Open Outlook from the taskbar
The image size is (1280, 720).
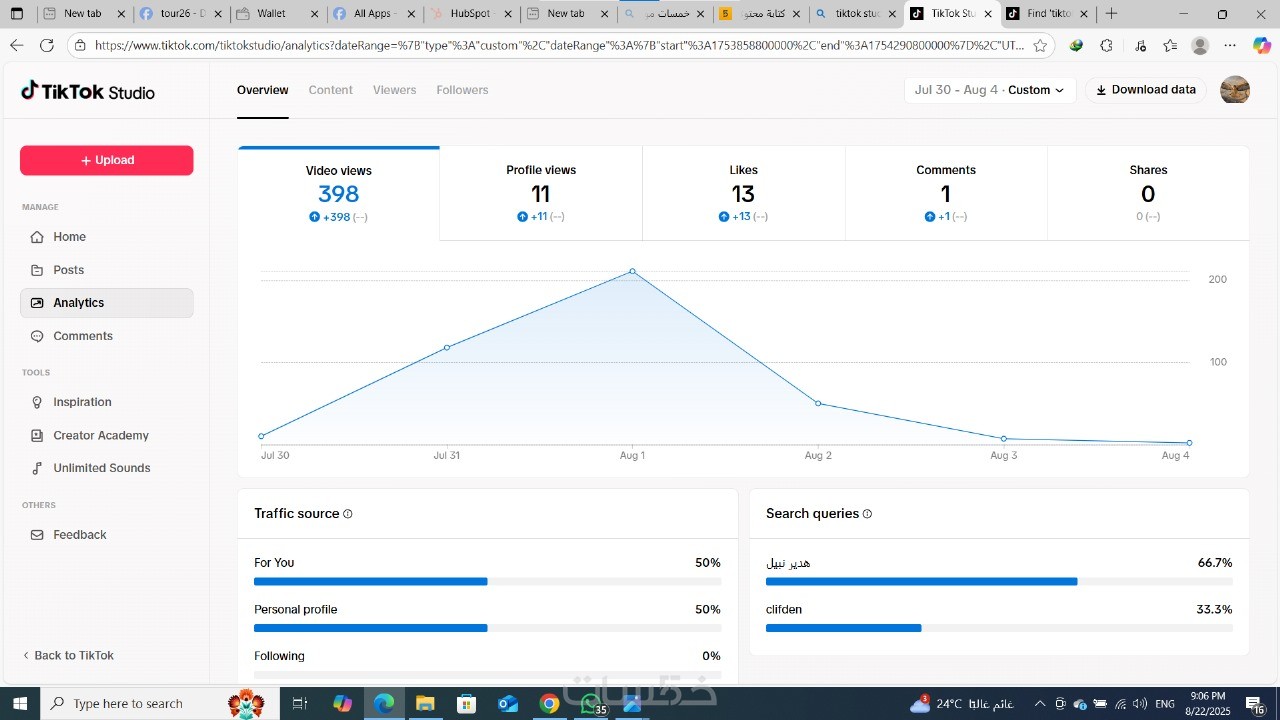(x=508, y=704)
